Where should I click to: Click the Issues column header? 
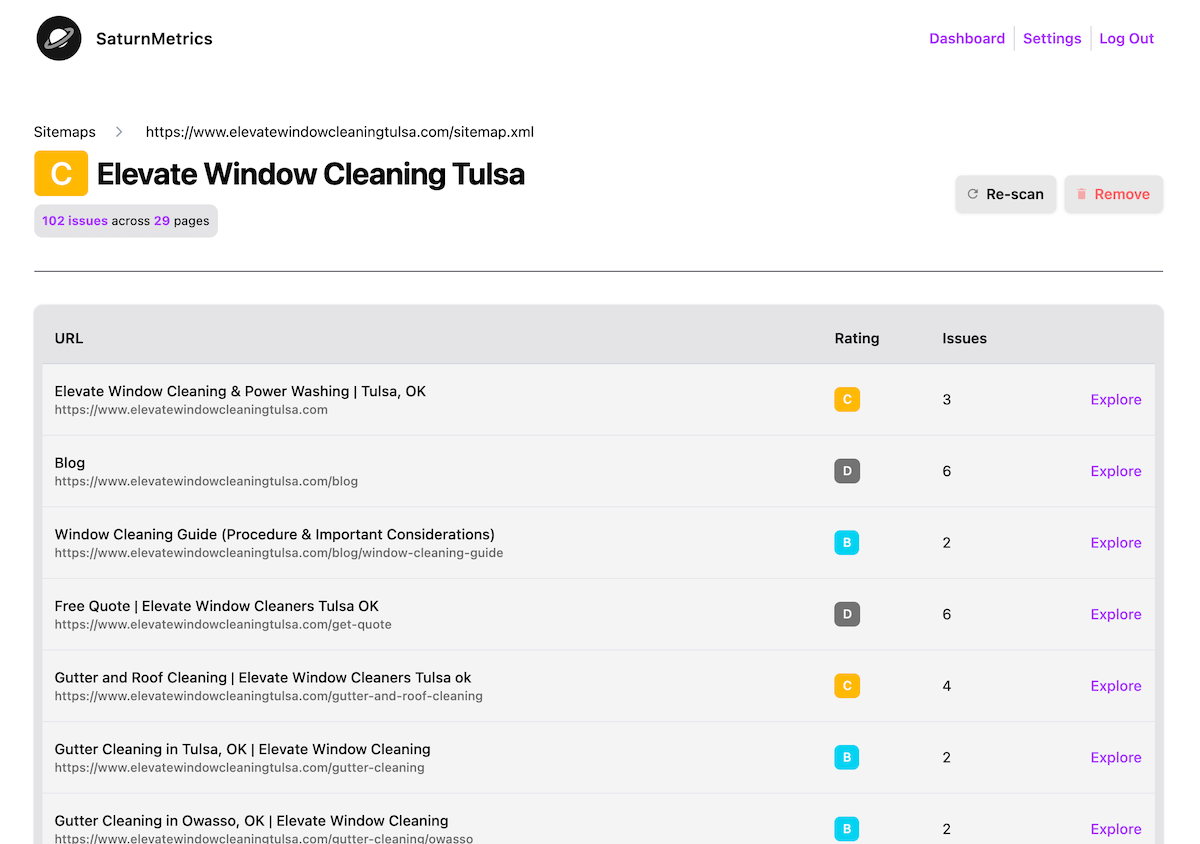964,338
